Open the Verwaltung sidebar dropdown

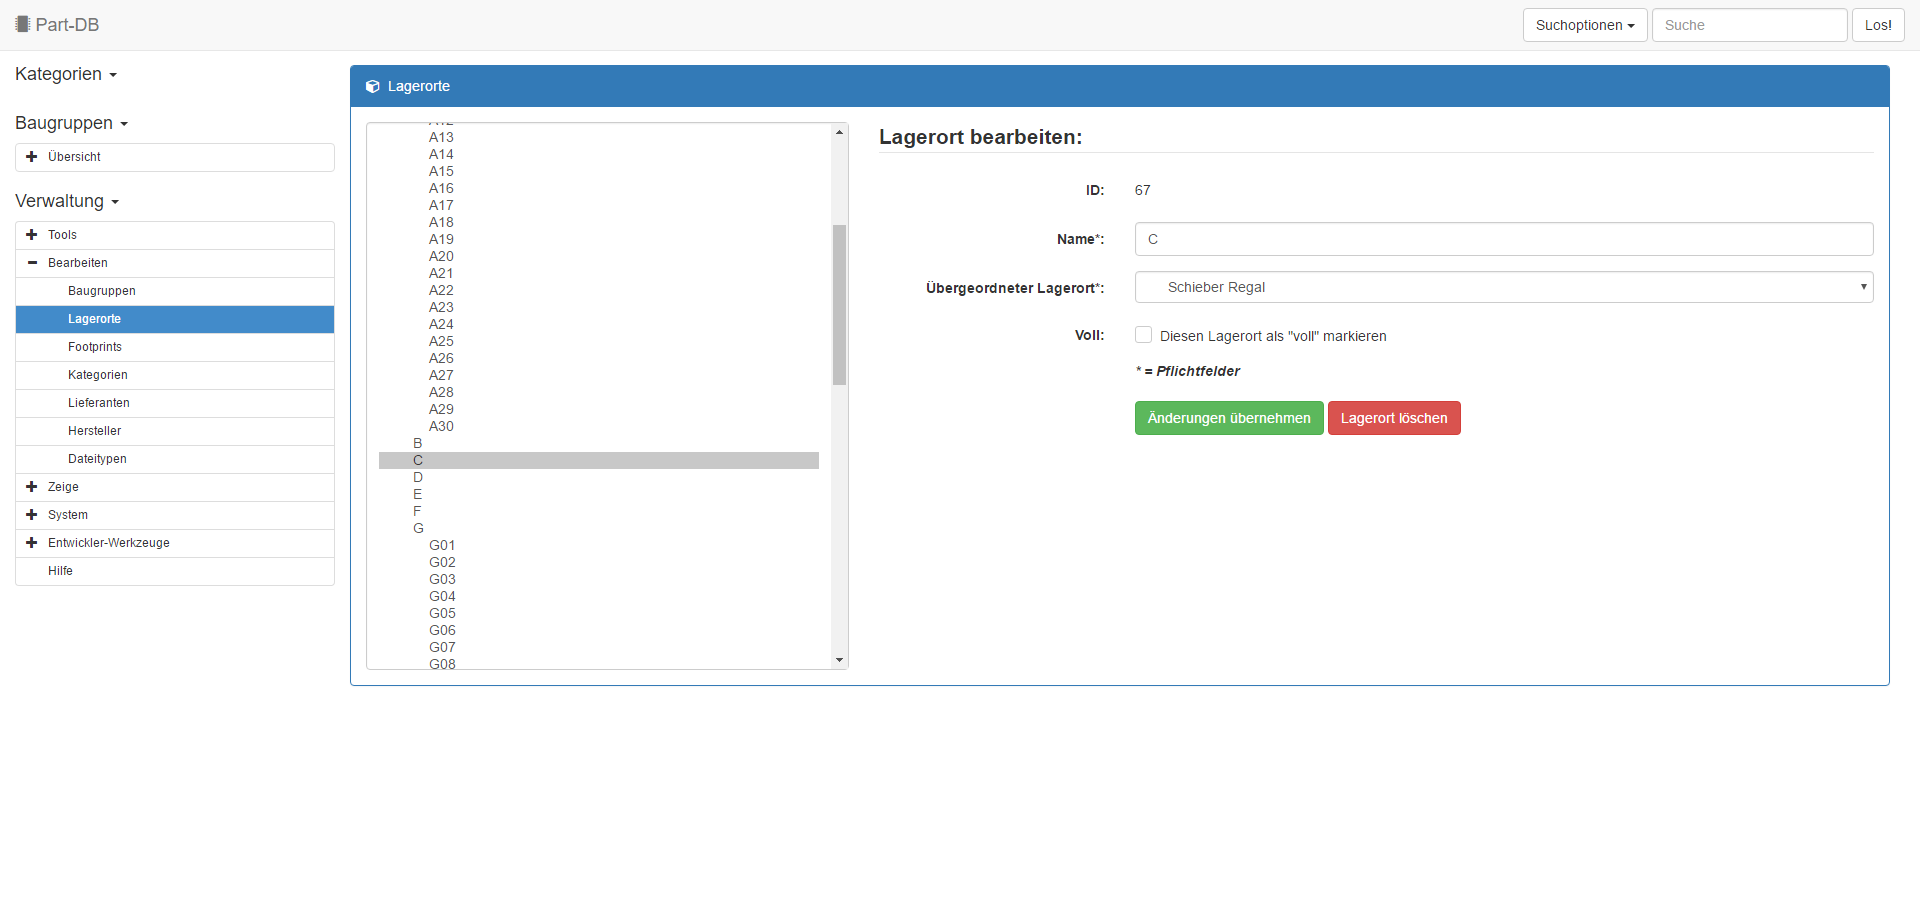[x=67, y=201]
